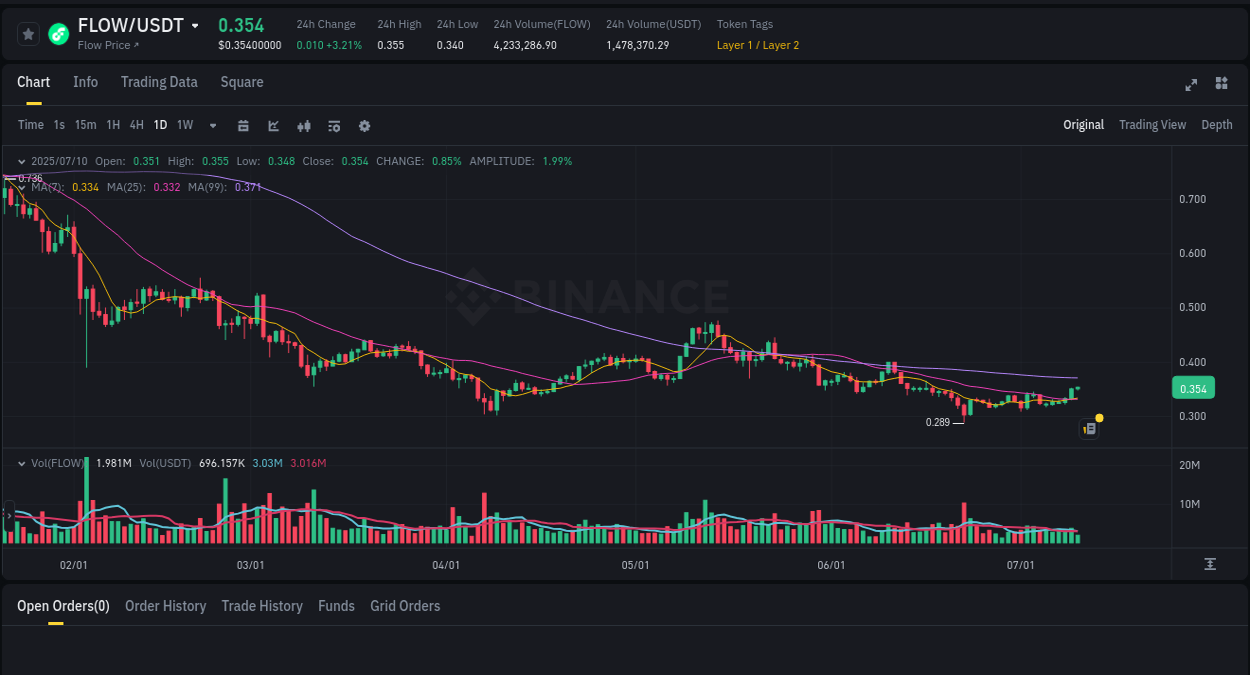The width and height of the screenshot is (1250, 675).
Task: Open the Depth chart view
Action: coord(1217,125)
